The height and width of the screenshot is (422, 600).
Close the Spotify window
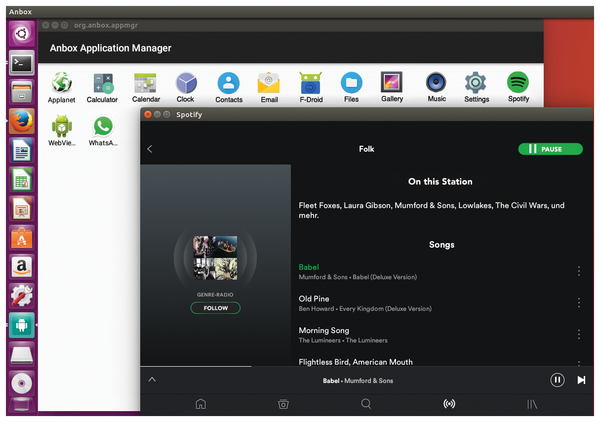tap(148, 114)
